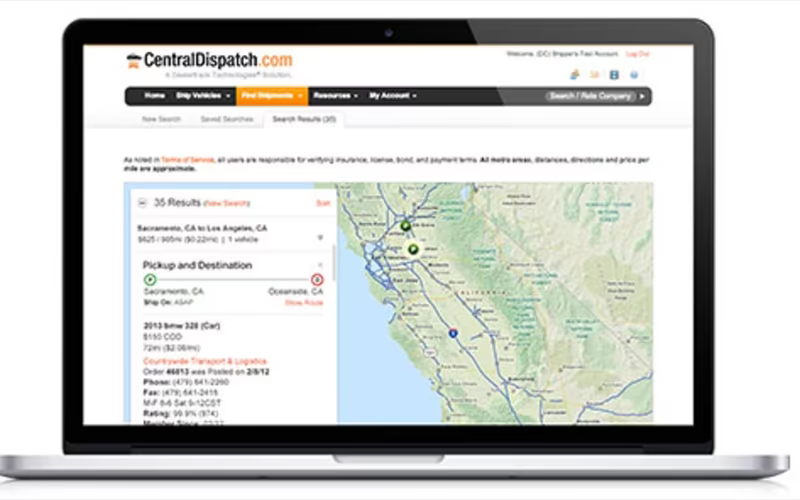The image size is (800, 500).
Task: Click the Order posted on 2/8/12 line
Action: pos(206,372)
